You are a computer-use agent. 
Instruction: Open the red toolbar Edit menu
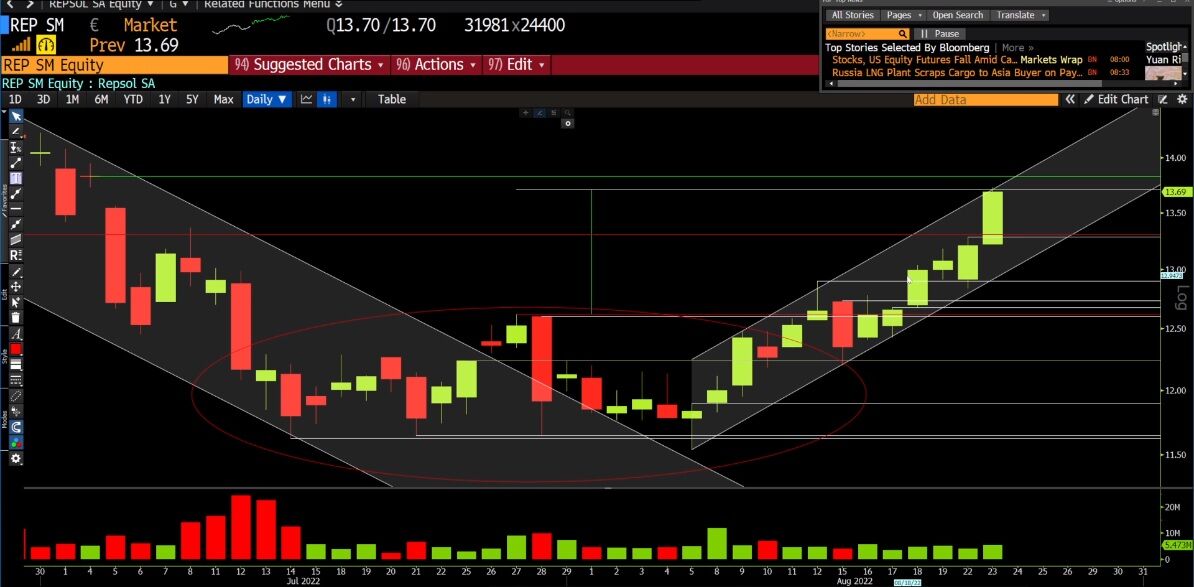click(x=517, y=65)
